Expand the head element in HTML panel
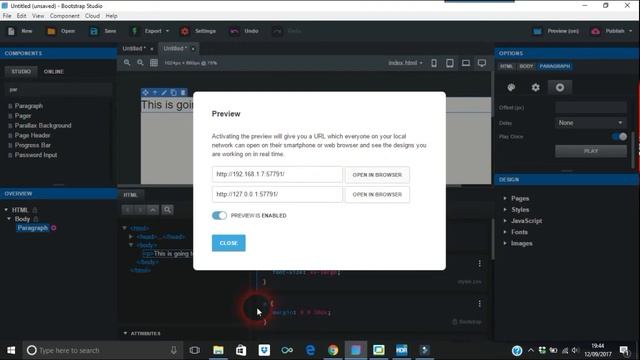This screenshot has width=640, height=360. tap(131, 237)
